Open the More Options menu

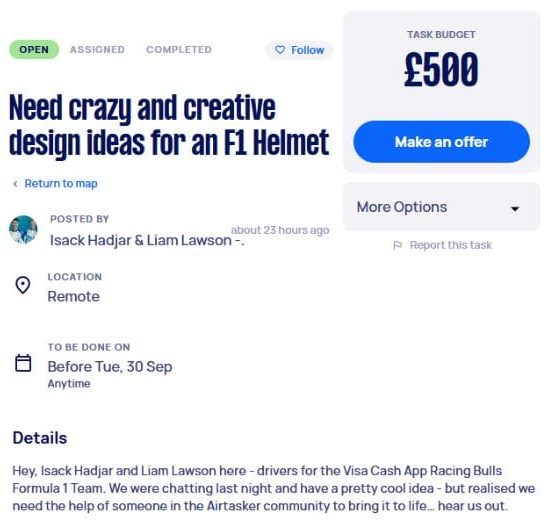click(x=441, y=207)
